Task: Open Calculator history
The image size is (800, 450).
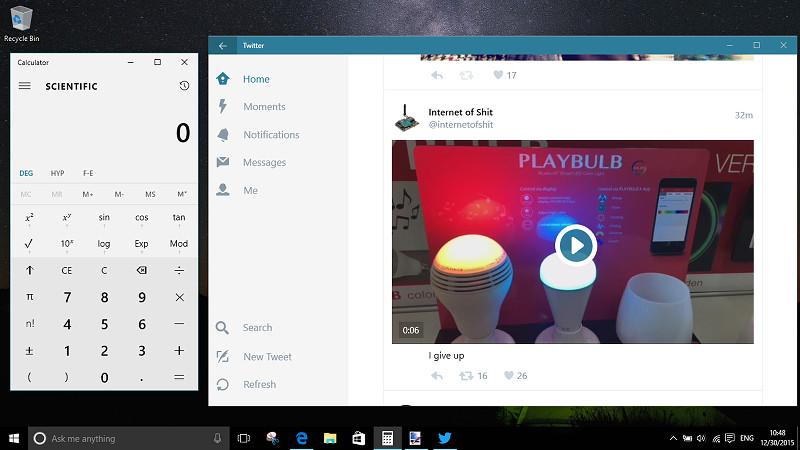Action: pyautogui.click(x=184, y=86)
